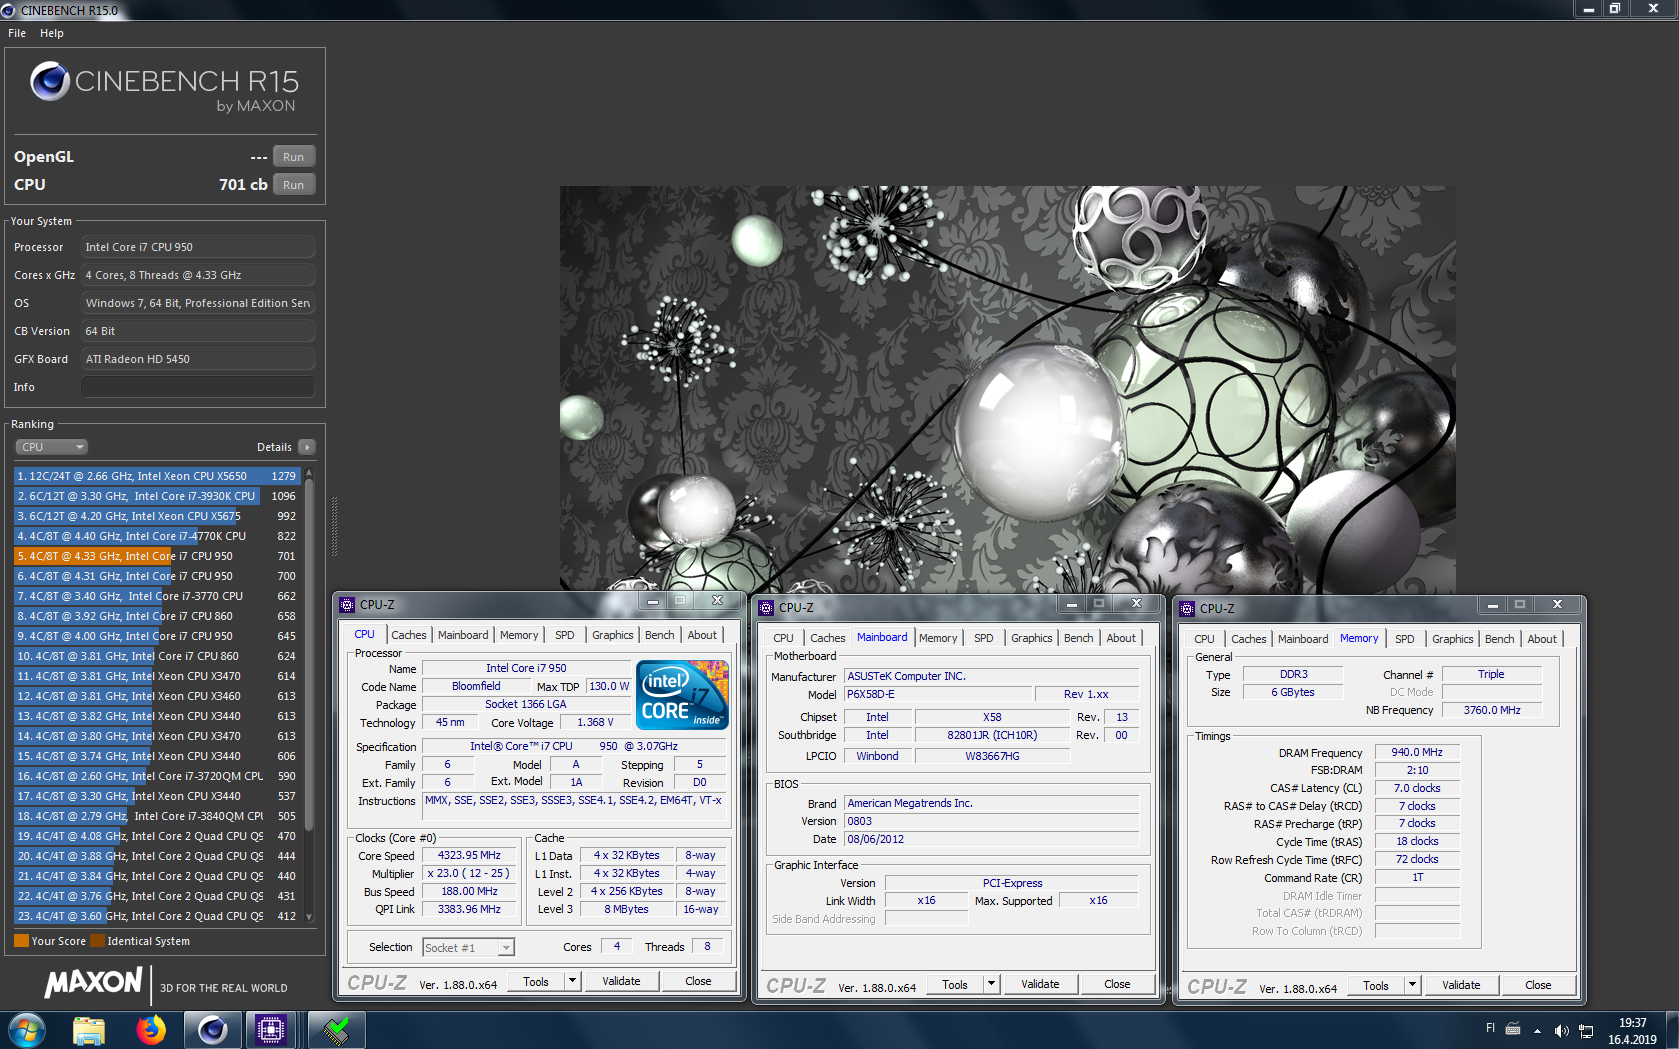Image resolution: width=1679 pixels, height=1049 pixels.
Task: Expand Tools dropdown arrow in Mainboard window
Action: tap(992, 984)
